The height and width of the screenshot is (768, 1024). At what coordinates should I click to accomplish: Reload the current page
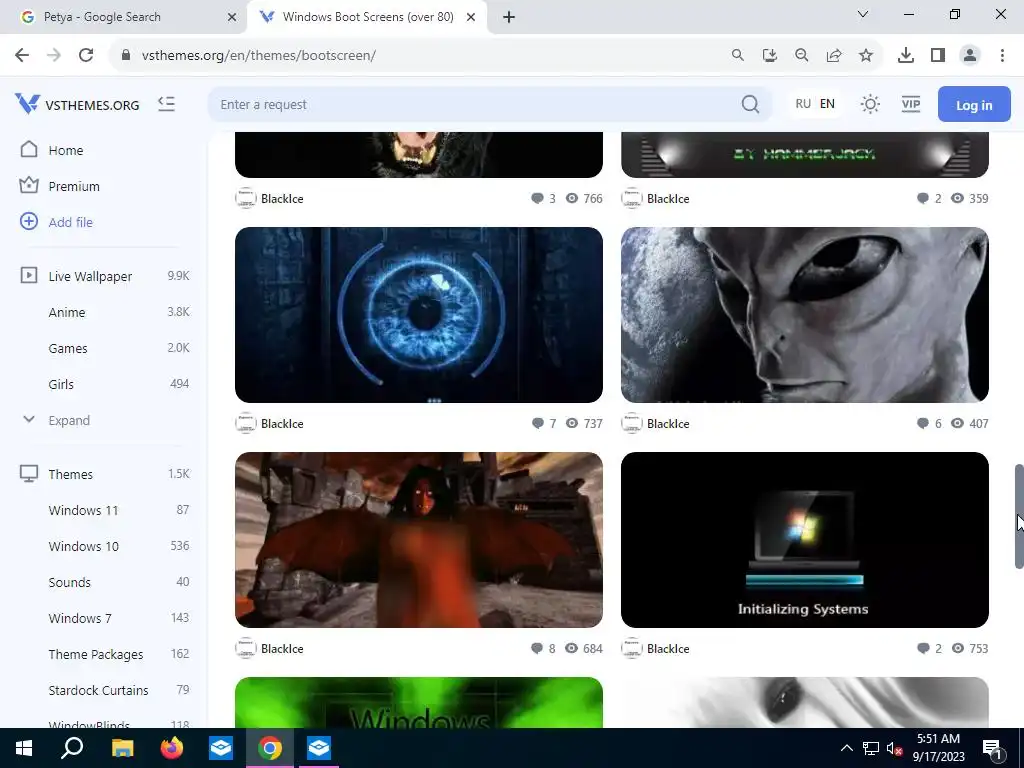click(86, 55)
